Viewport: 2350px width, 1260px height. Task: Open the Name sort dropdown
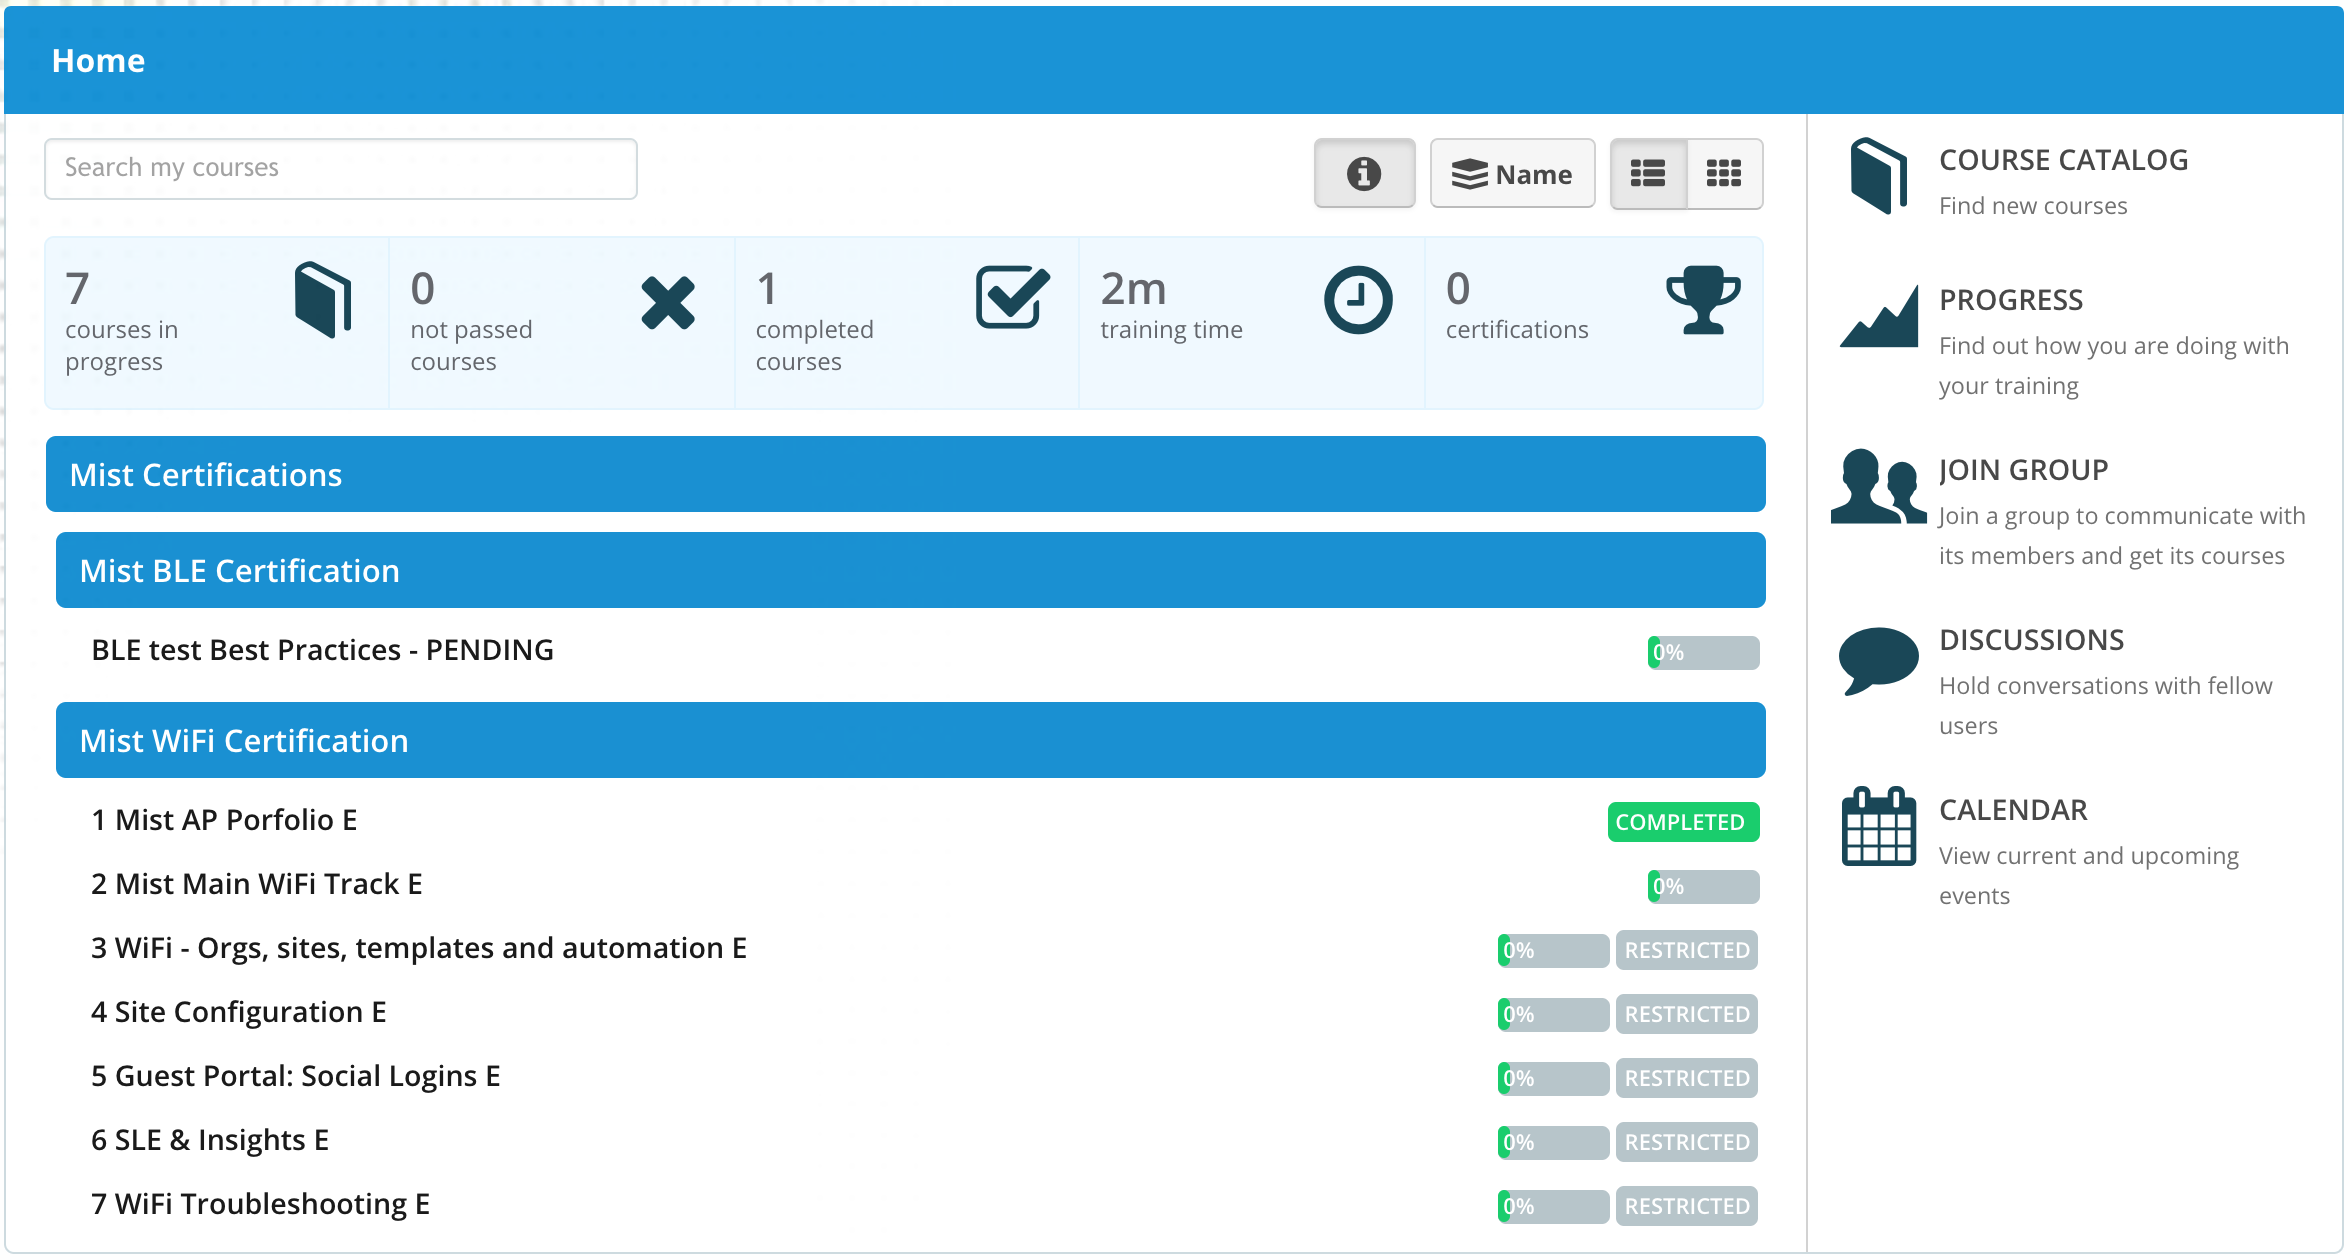point(1511,174)
